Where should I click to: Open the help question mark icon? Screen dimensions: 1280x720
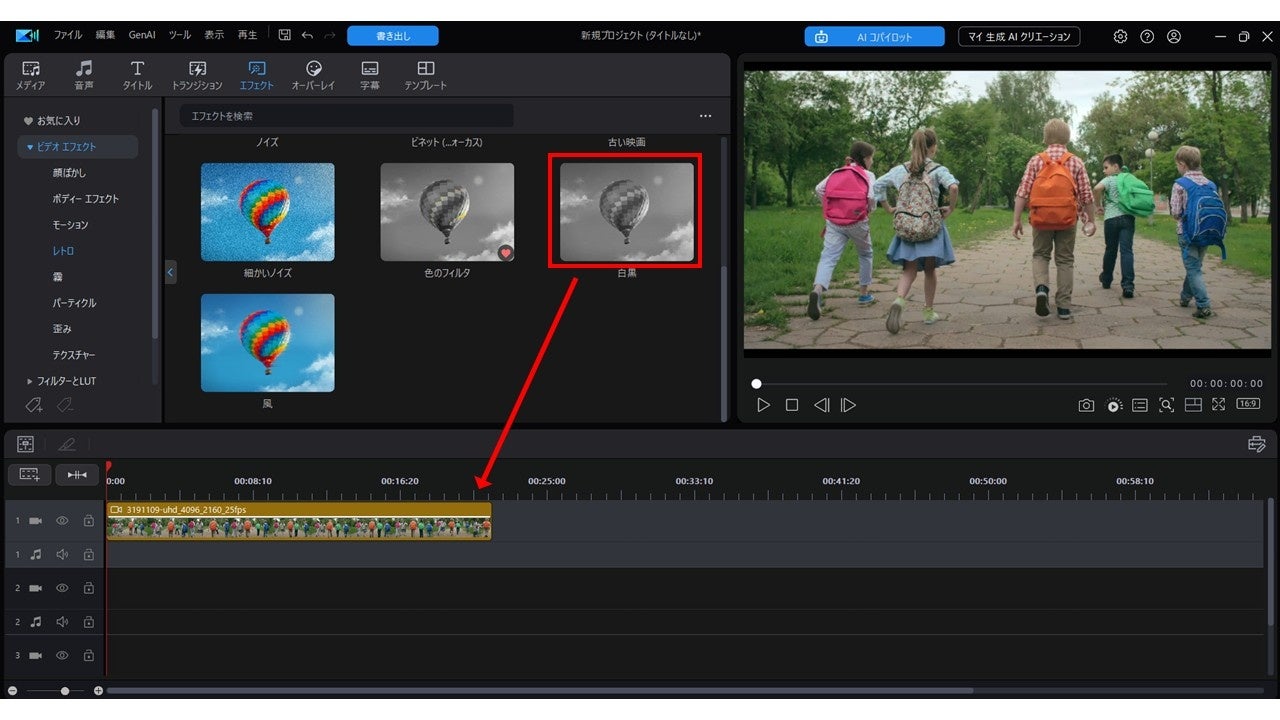coord(1147,36)
